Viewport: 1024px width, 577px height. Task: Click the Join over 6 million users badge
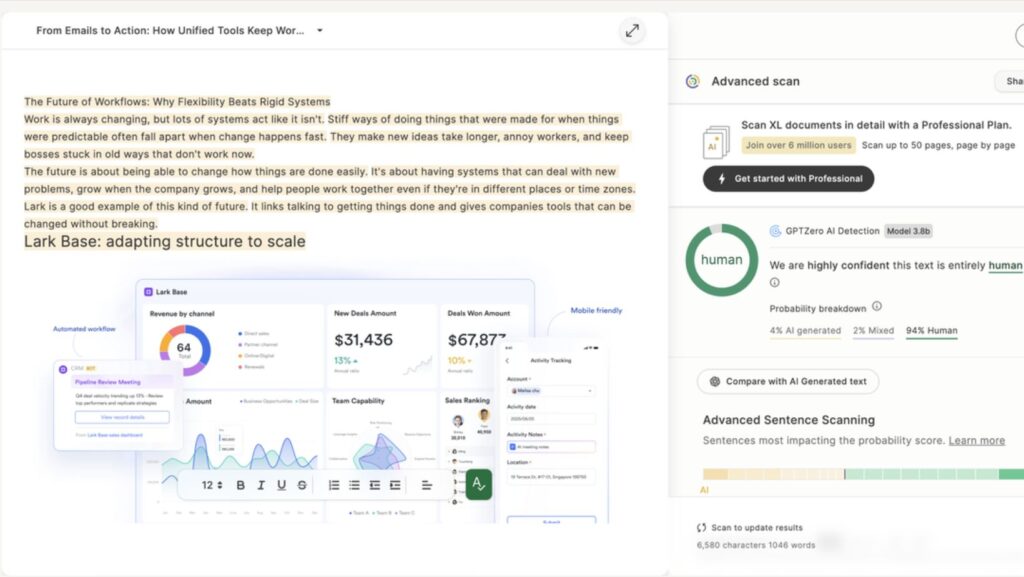(x=799, y=146)
